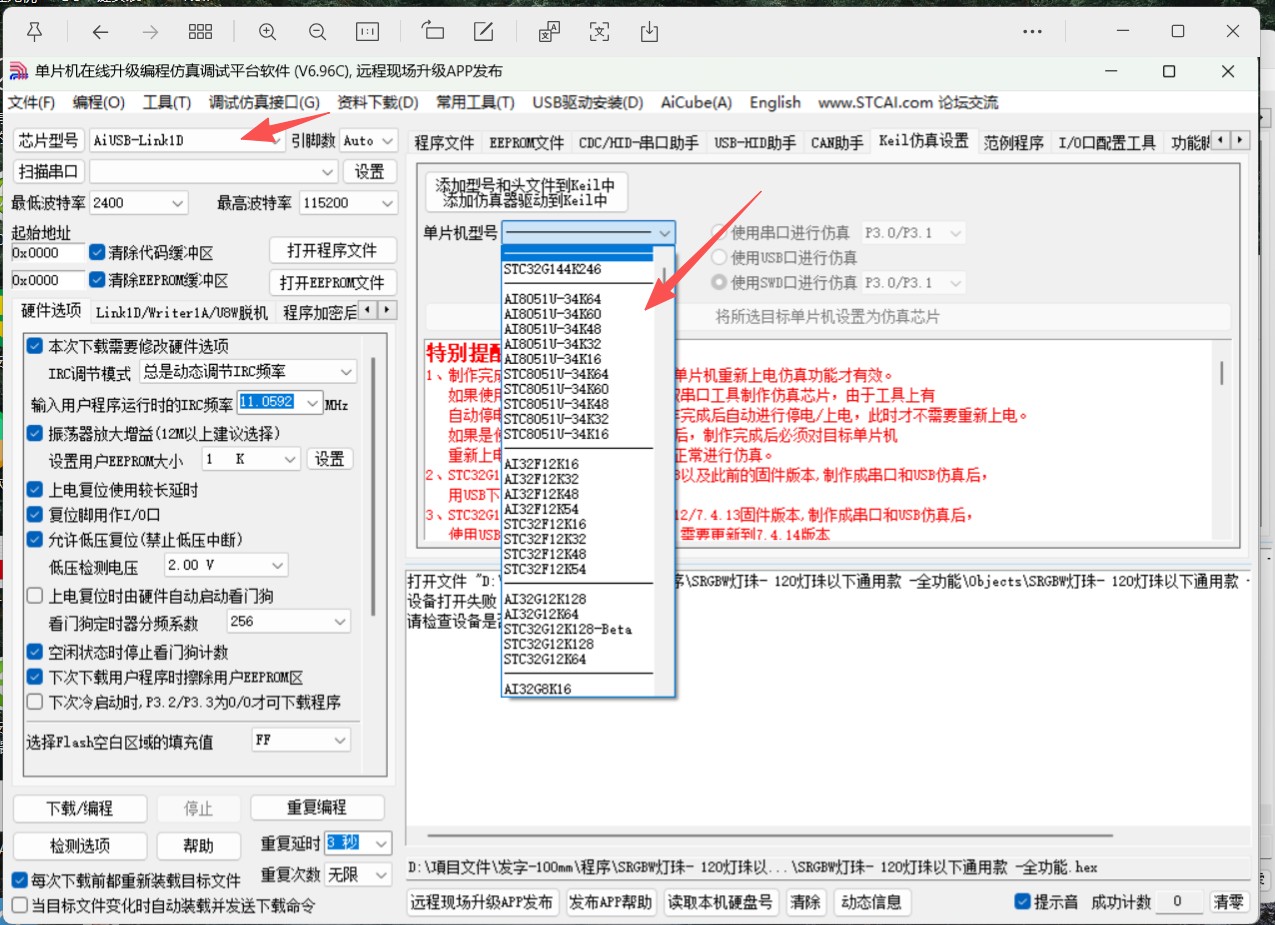The height and width of the screenshot is (925, 1275).
Task: Open the thumbnail grid view icon
Action: (x=200, y=32)
